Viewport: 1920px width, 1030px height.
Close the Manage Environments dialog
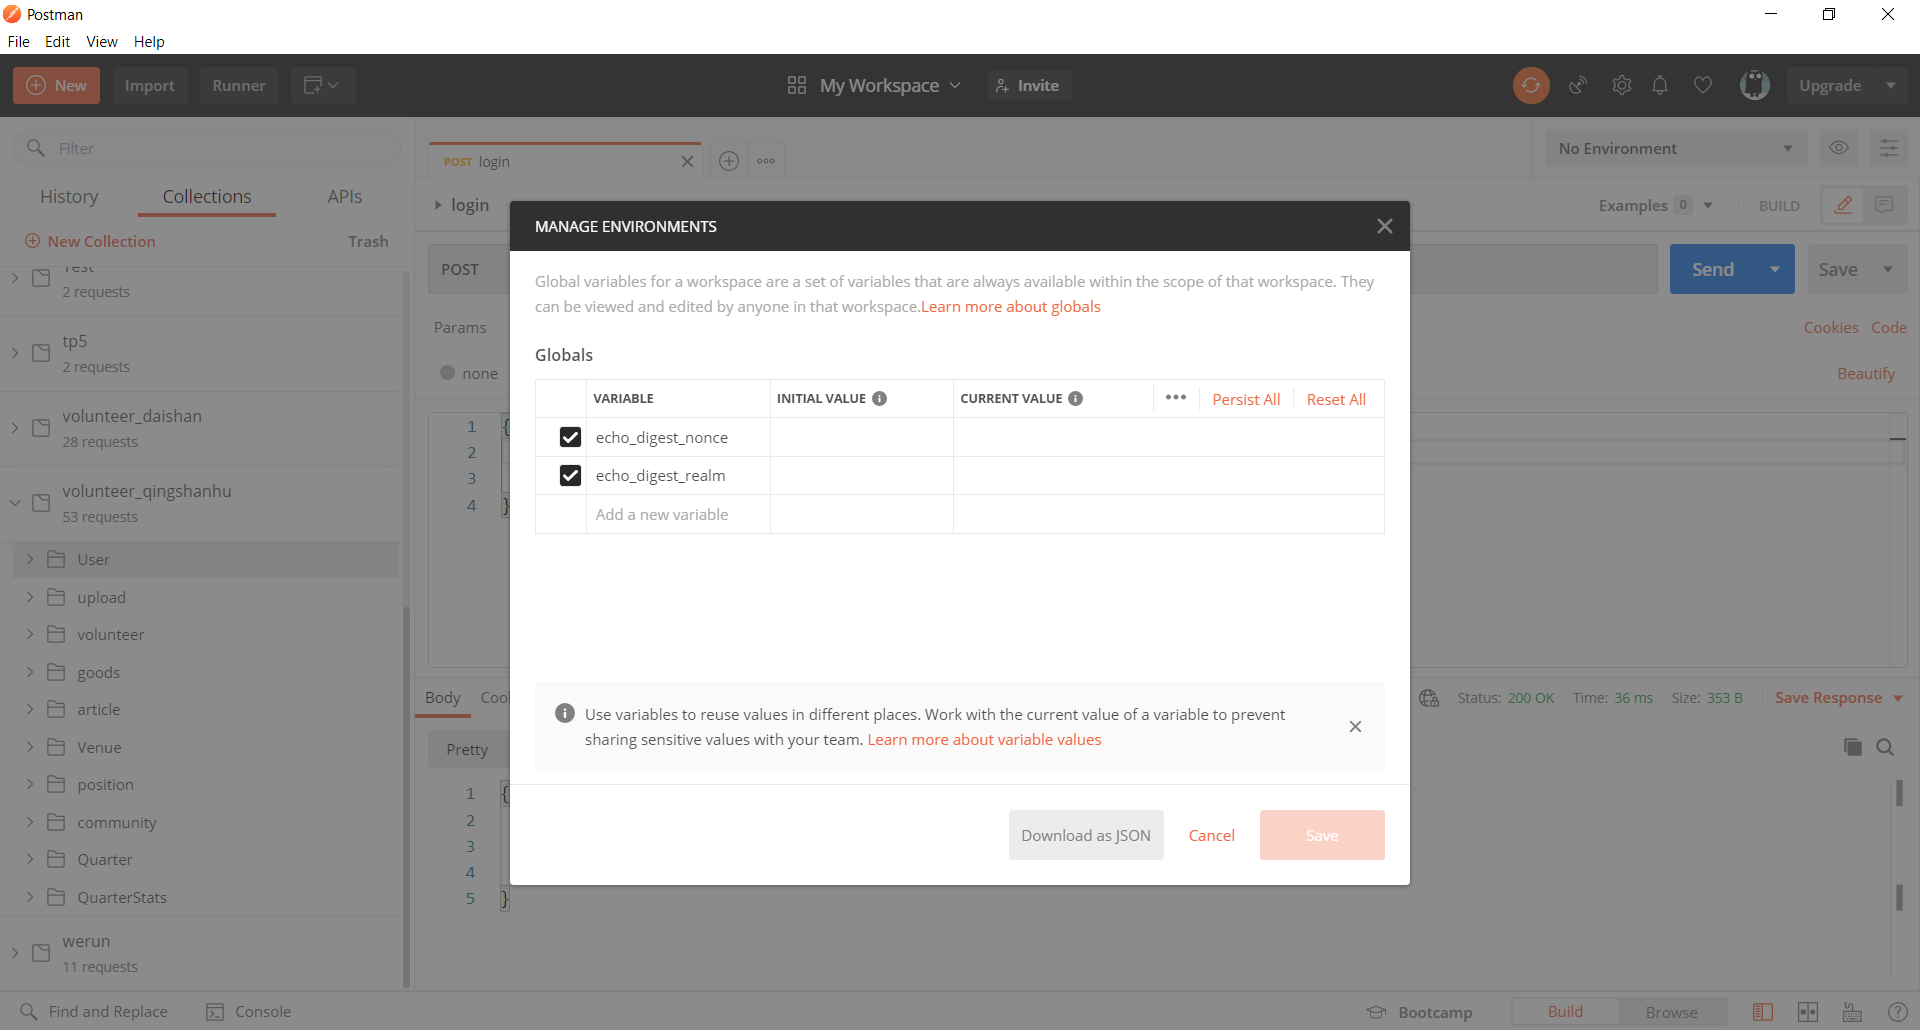(x=1384, y=226)
